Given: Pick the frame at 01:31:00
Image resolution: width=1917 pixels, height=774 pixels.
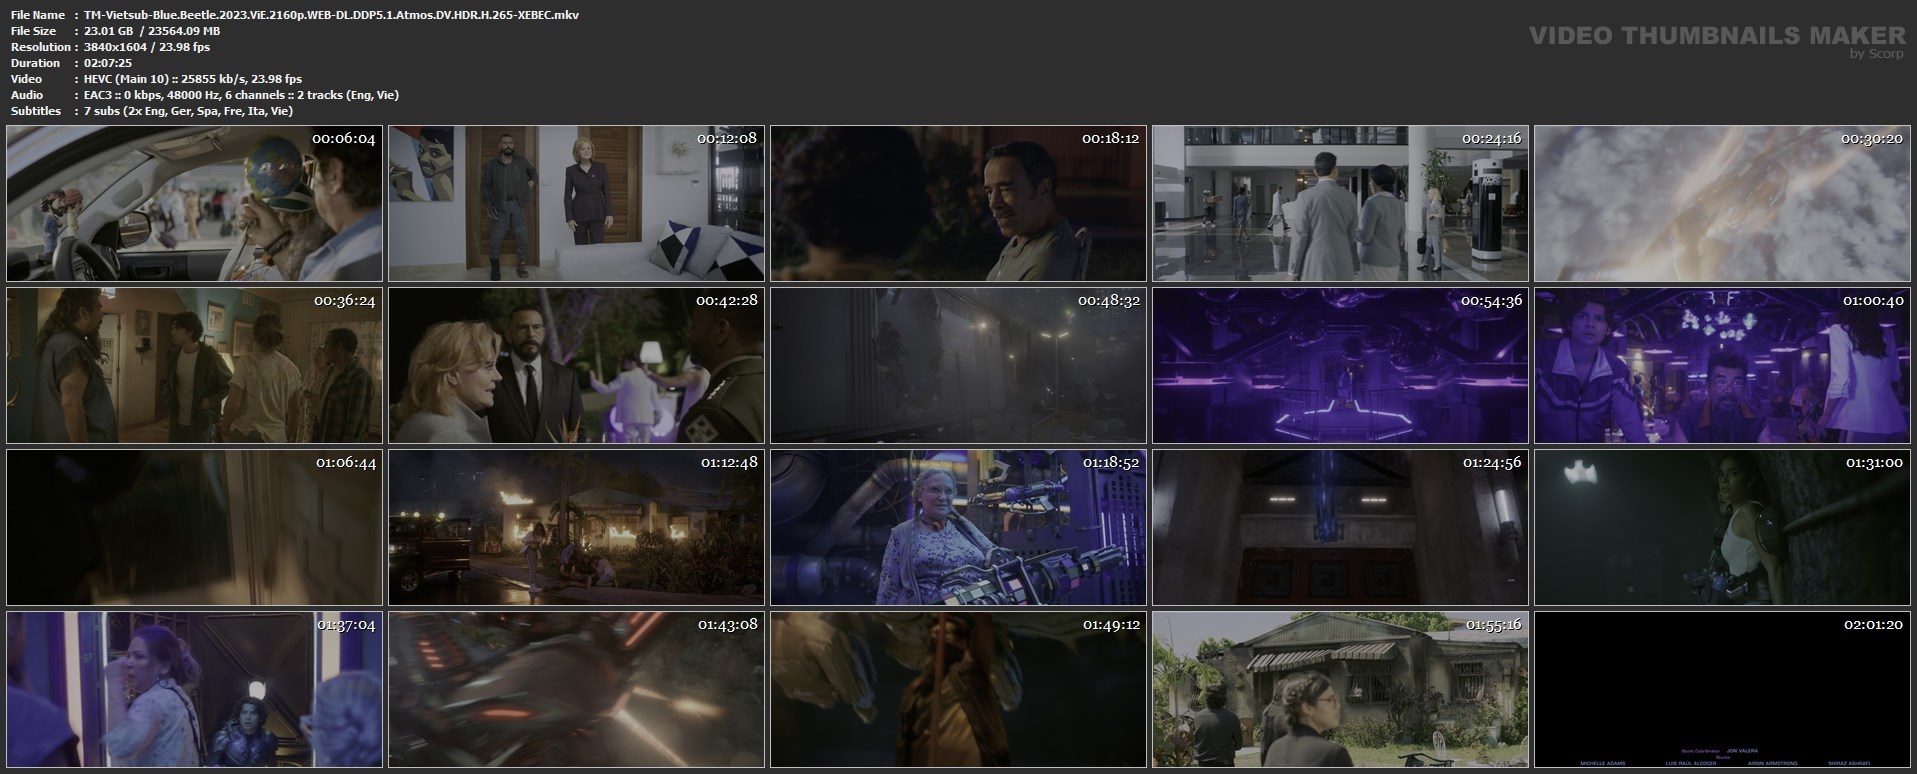Looking at the screenshot, I should 1722,528.
